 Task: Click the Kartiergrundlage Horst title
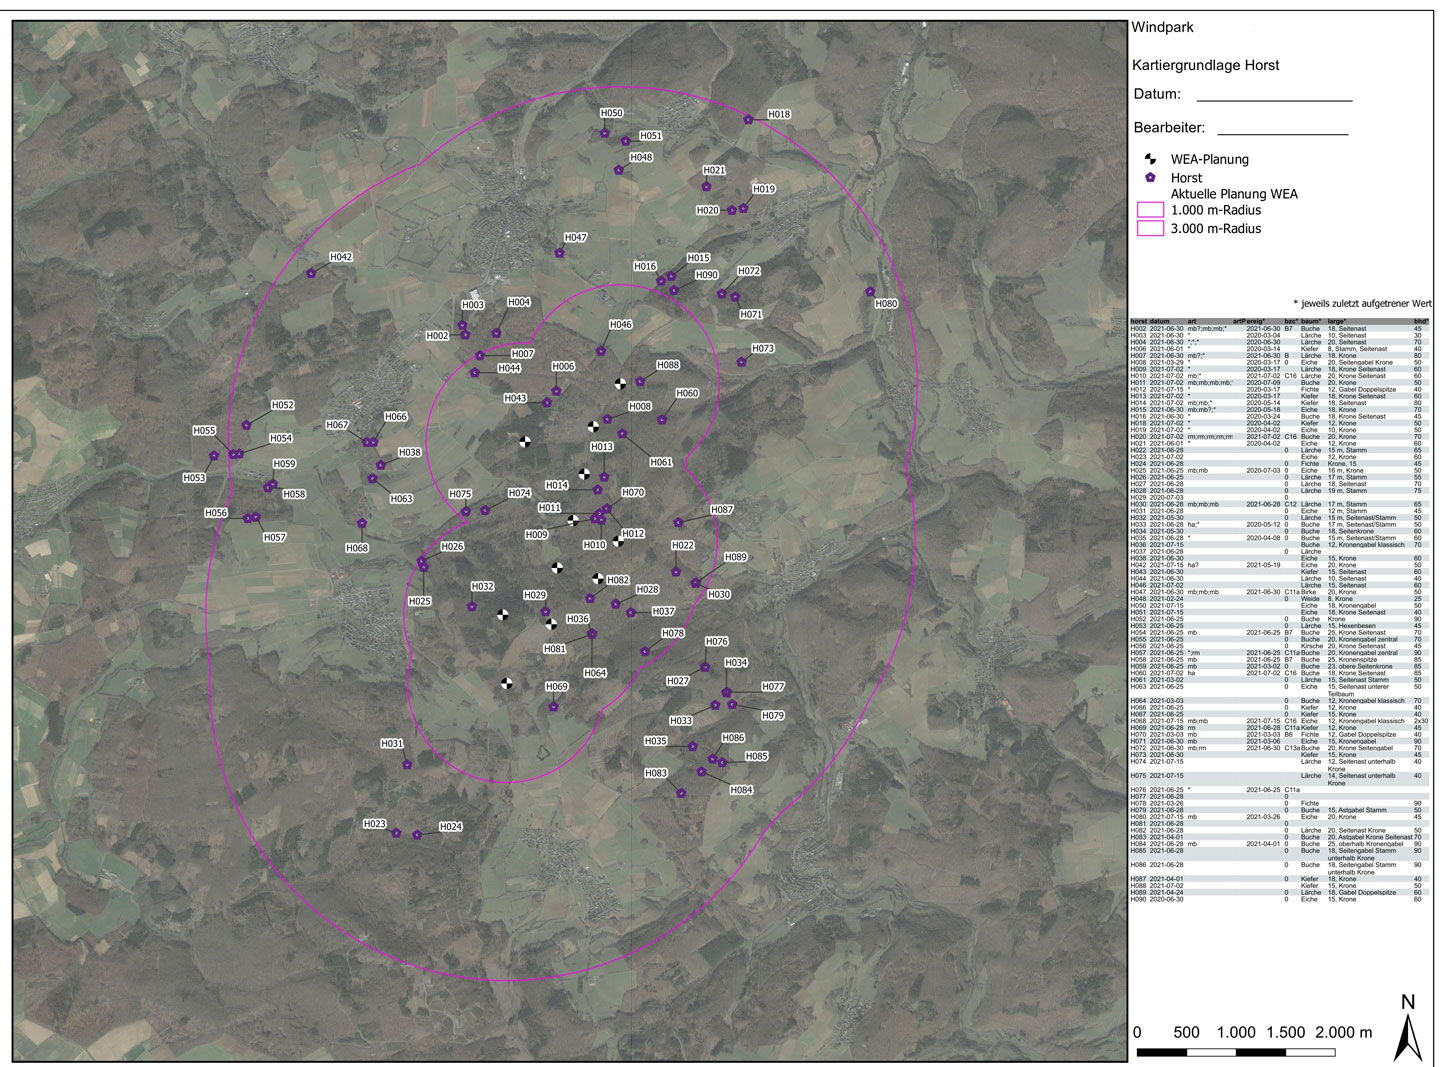(x=1205, y=65)
